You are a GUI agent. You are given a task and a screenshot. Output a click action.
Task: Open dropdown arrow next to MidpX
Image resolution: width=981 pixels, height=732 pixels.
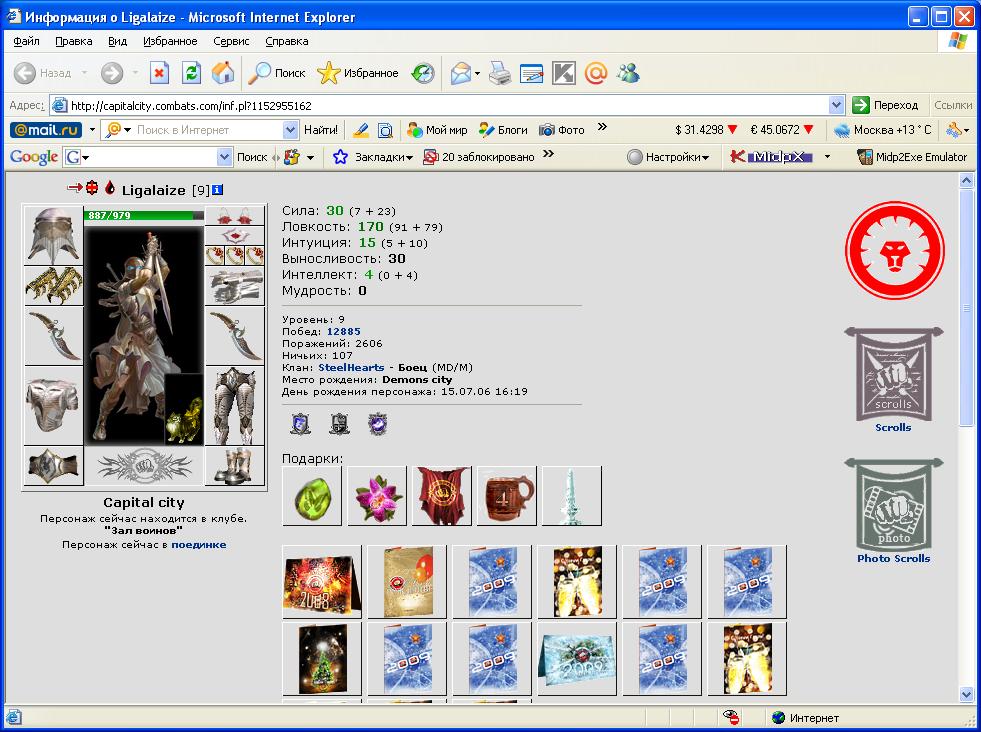tap(827, 157)
